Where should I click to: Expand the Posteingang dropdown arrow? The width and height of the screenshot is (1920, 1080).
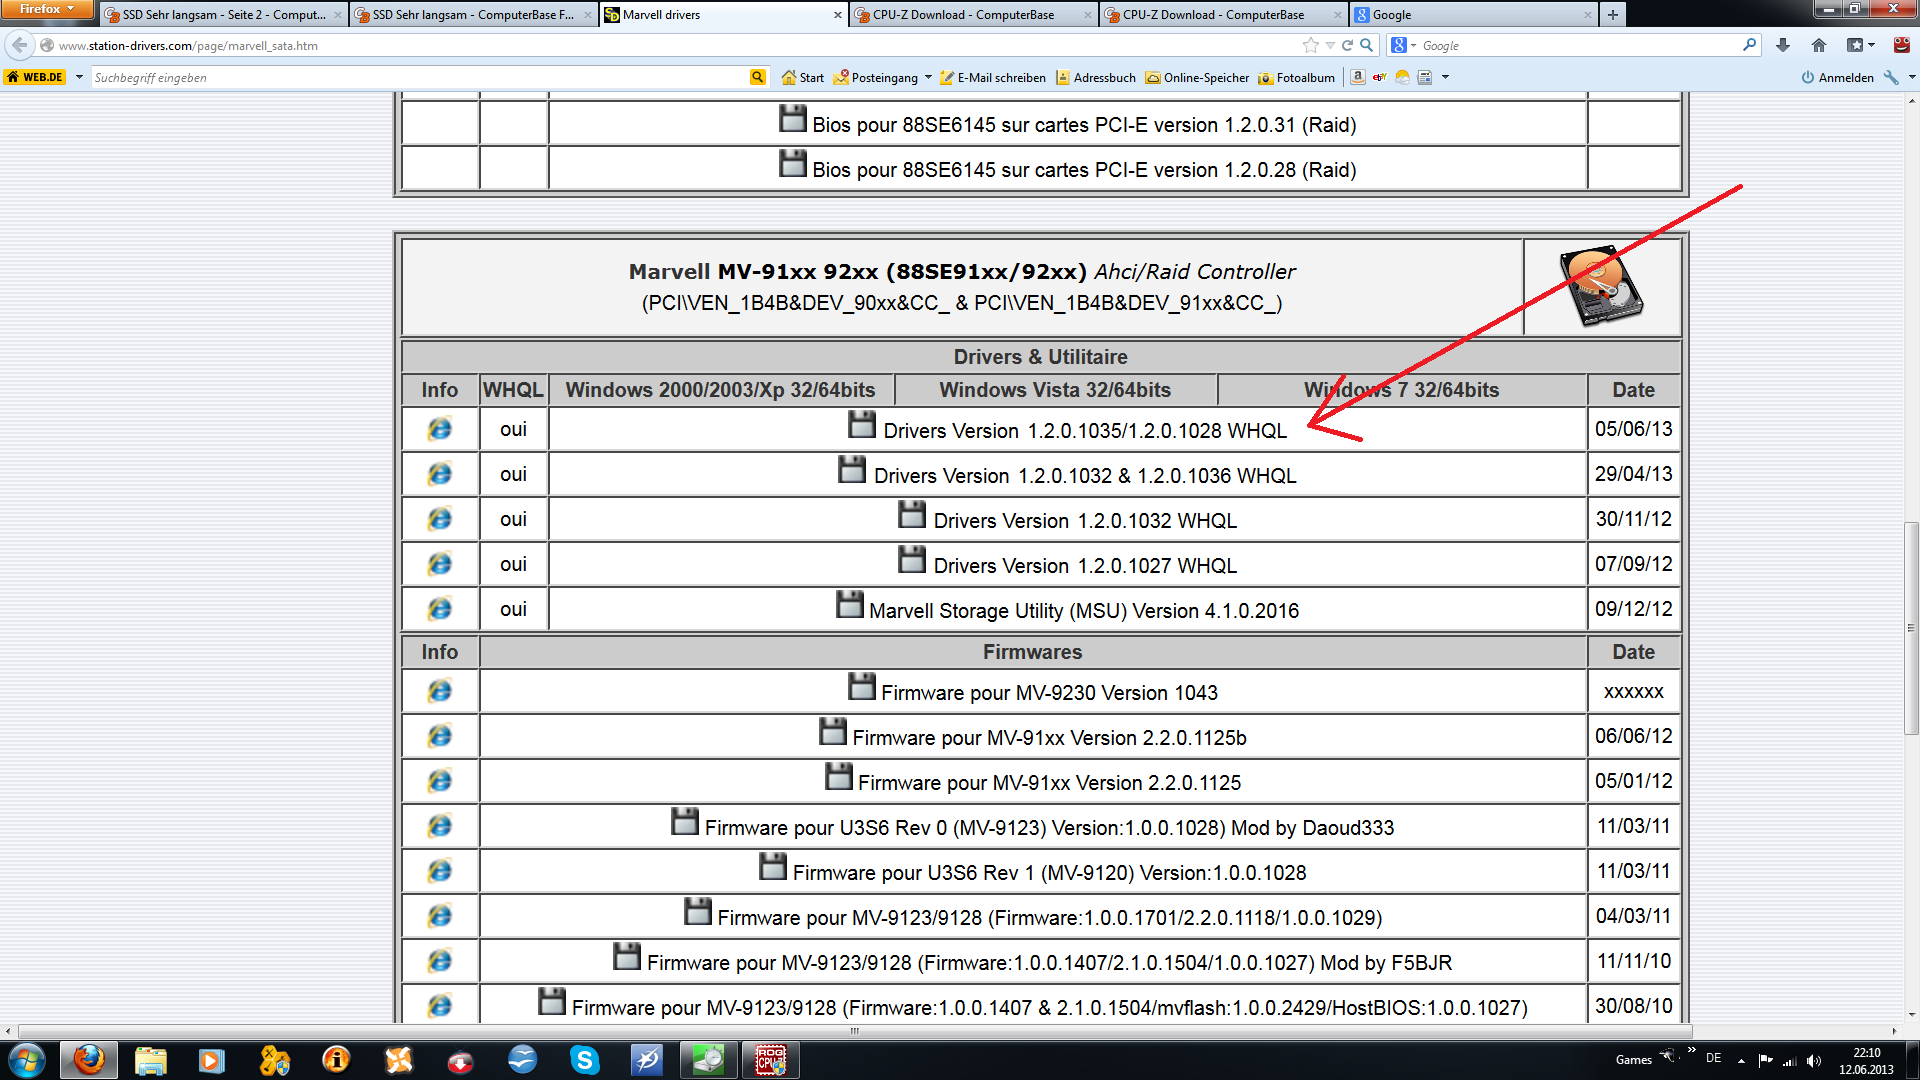[x=928, y=77]
